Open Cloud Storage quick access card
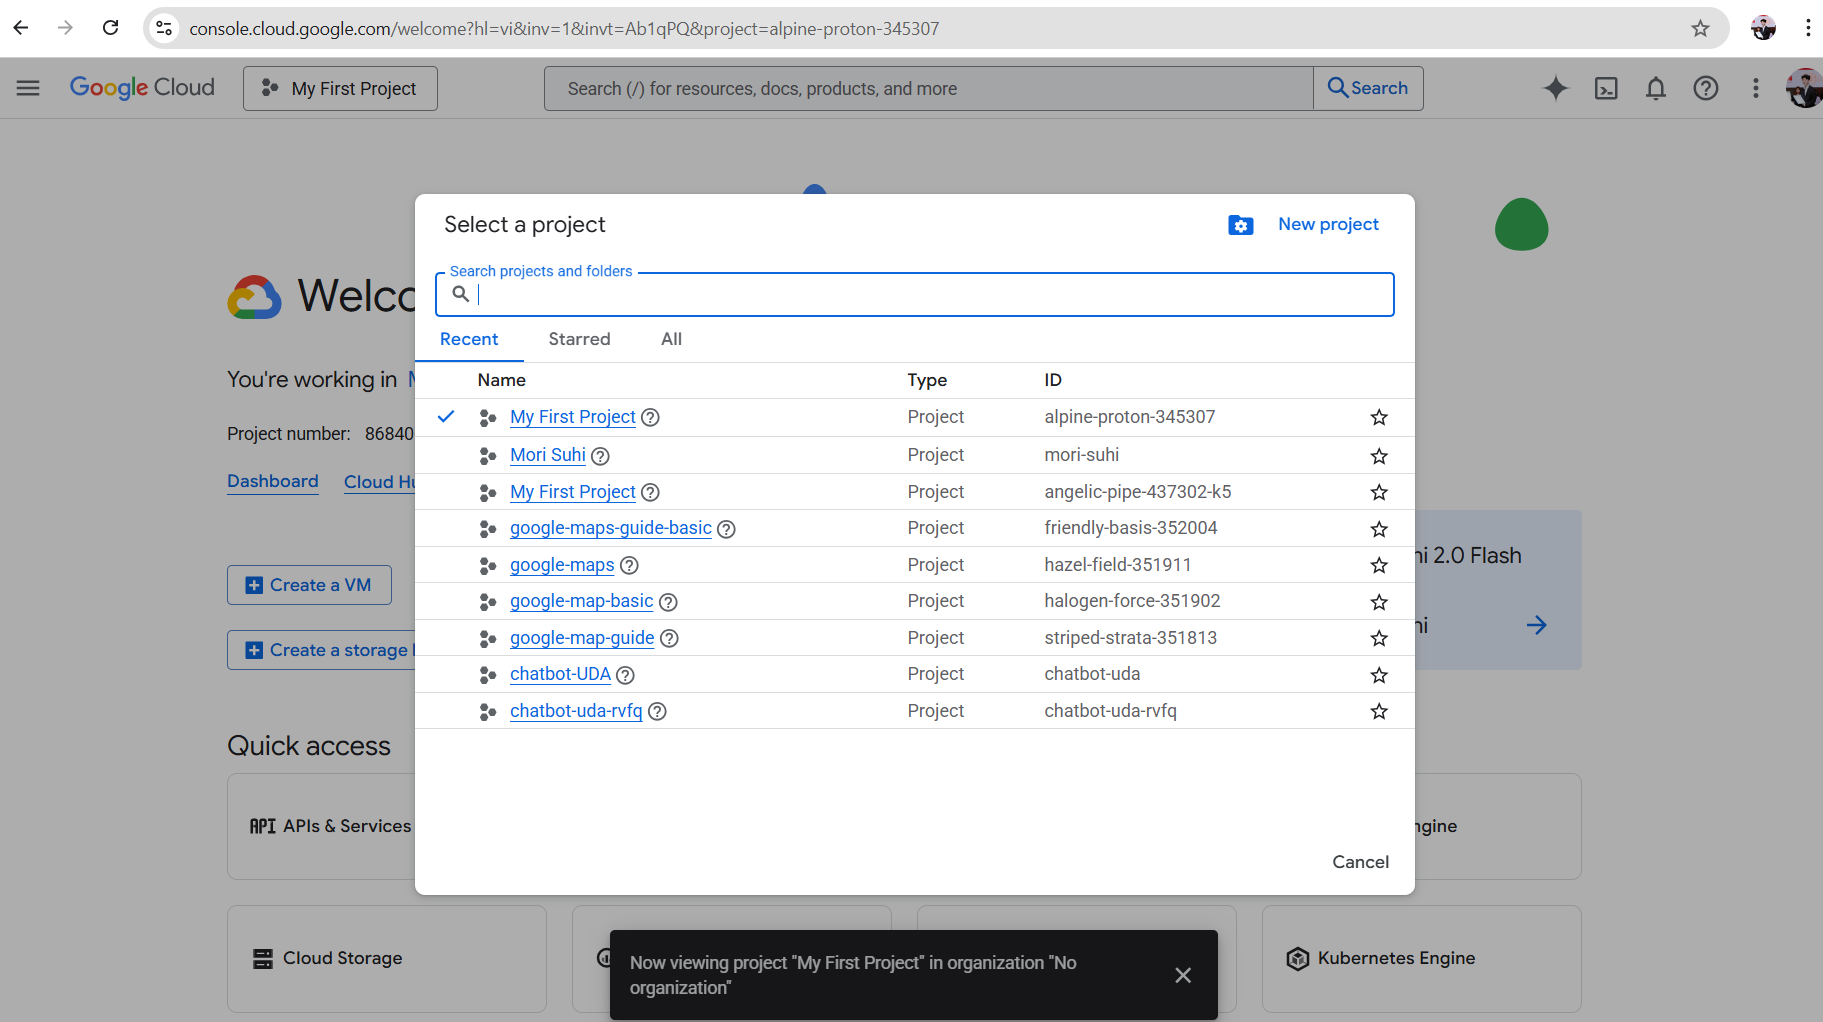 [x=386, y=958]
